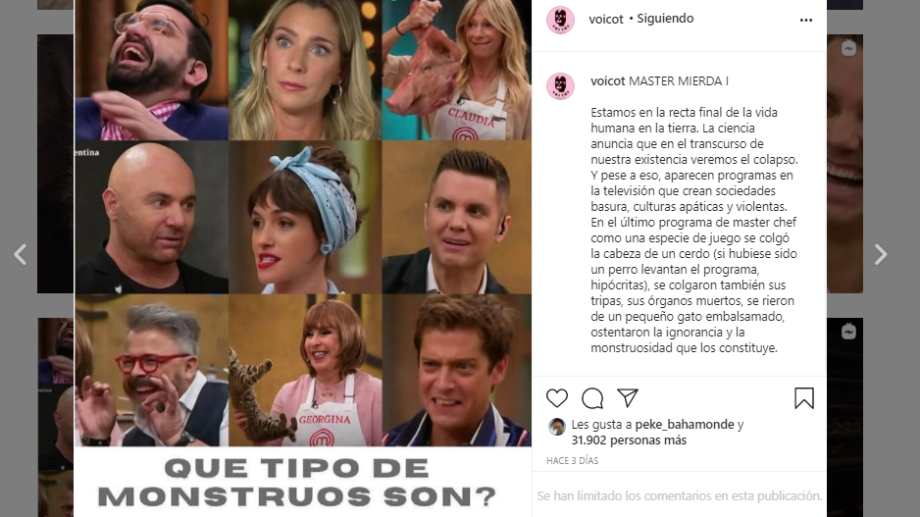Click the Siguiendo following button
This screenshot has height=517, width=920.
tap(665, 18)
